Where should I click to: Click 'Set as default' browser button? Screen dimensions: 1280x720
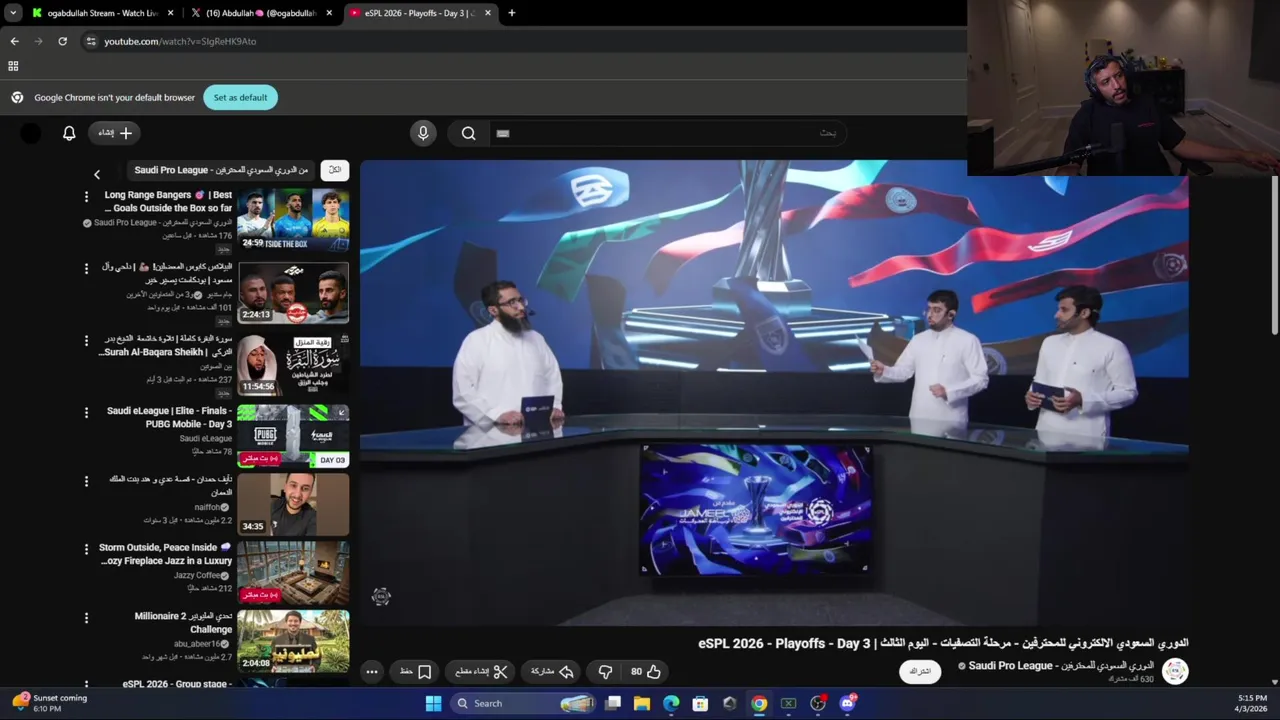click(240, 97)
